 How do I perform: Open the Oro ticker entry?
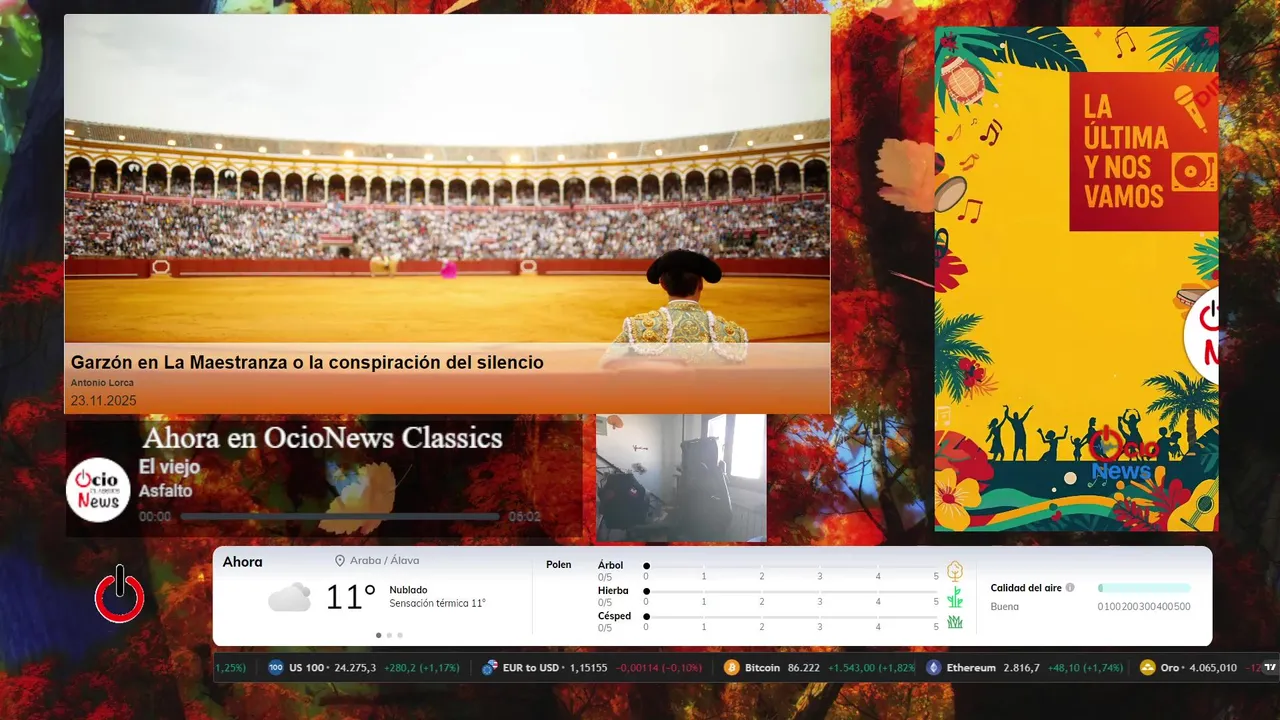(x=1200, y=667)
